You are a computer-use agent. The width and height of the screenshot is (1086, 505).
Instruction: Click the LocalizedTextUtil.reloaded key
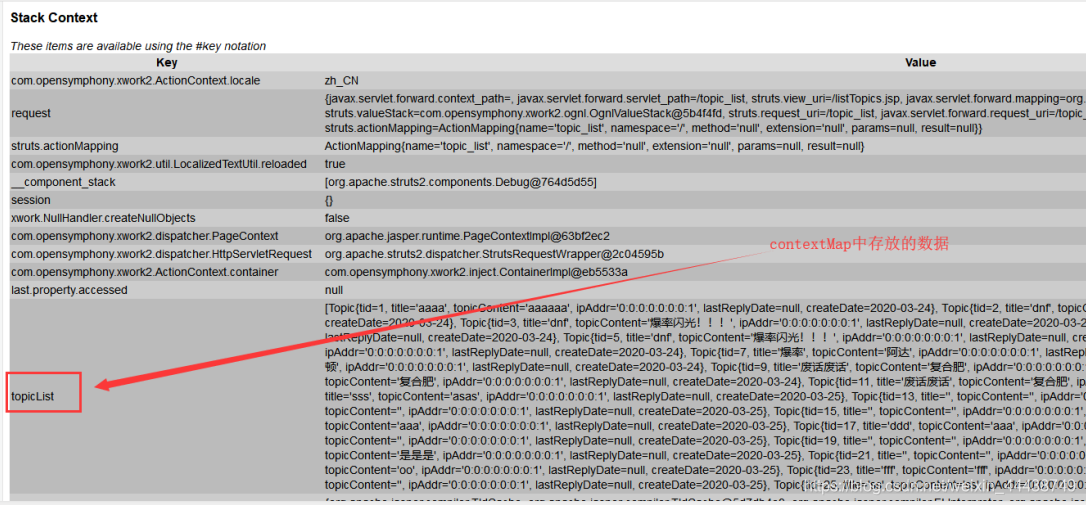159,164
